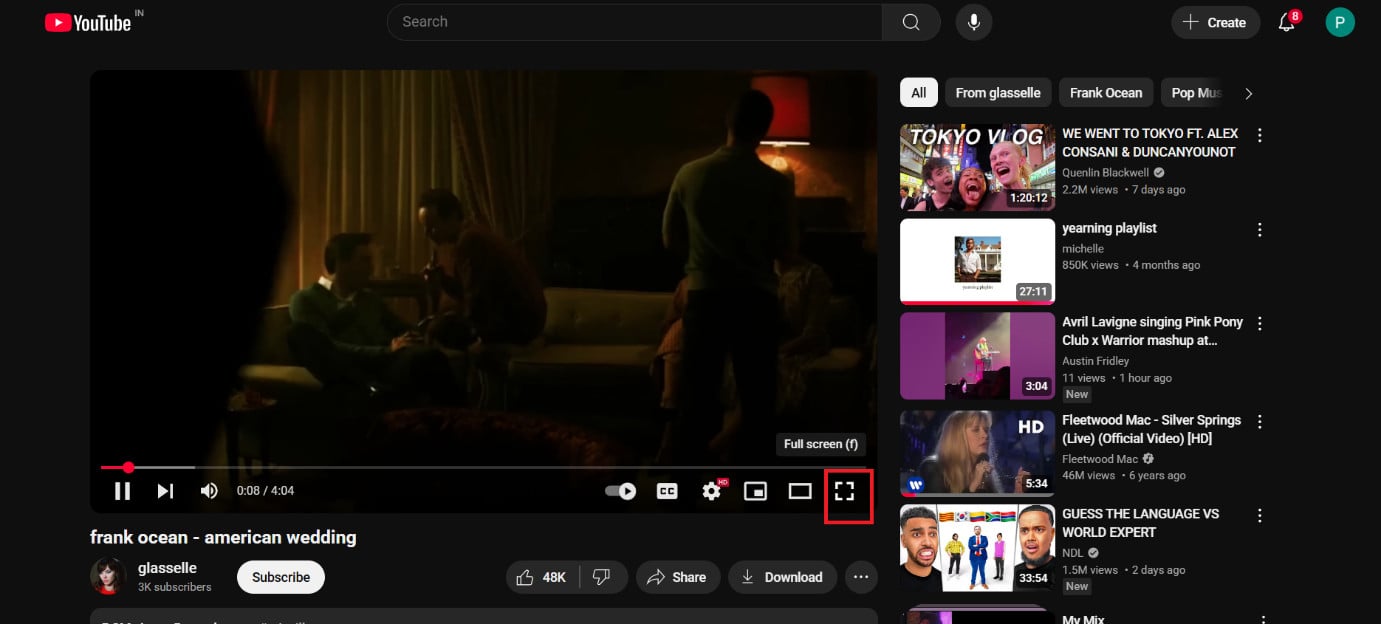Open the notifications bell
The width and height of the screenshot is (1381, 624).
click(1288, 22)
